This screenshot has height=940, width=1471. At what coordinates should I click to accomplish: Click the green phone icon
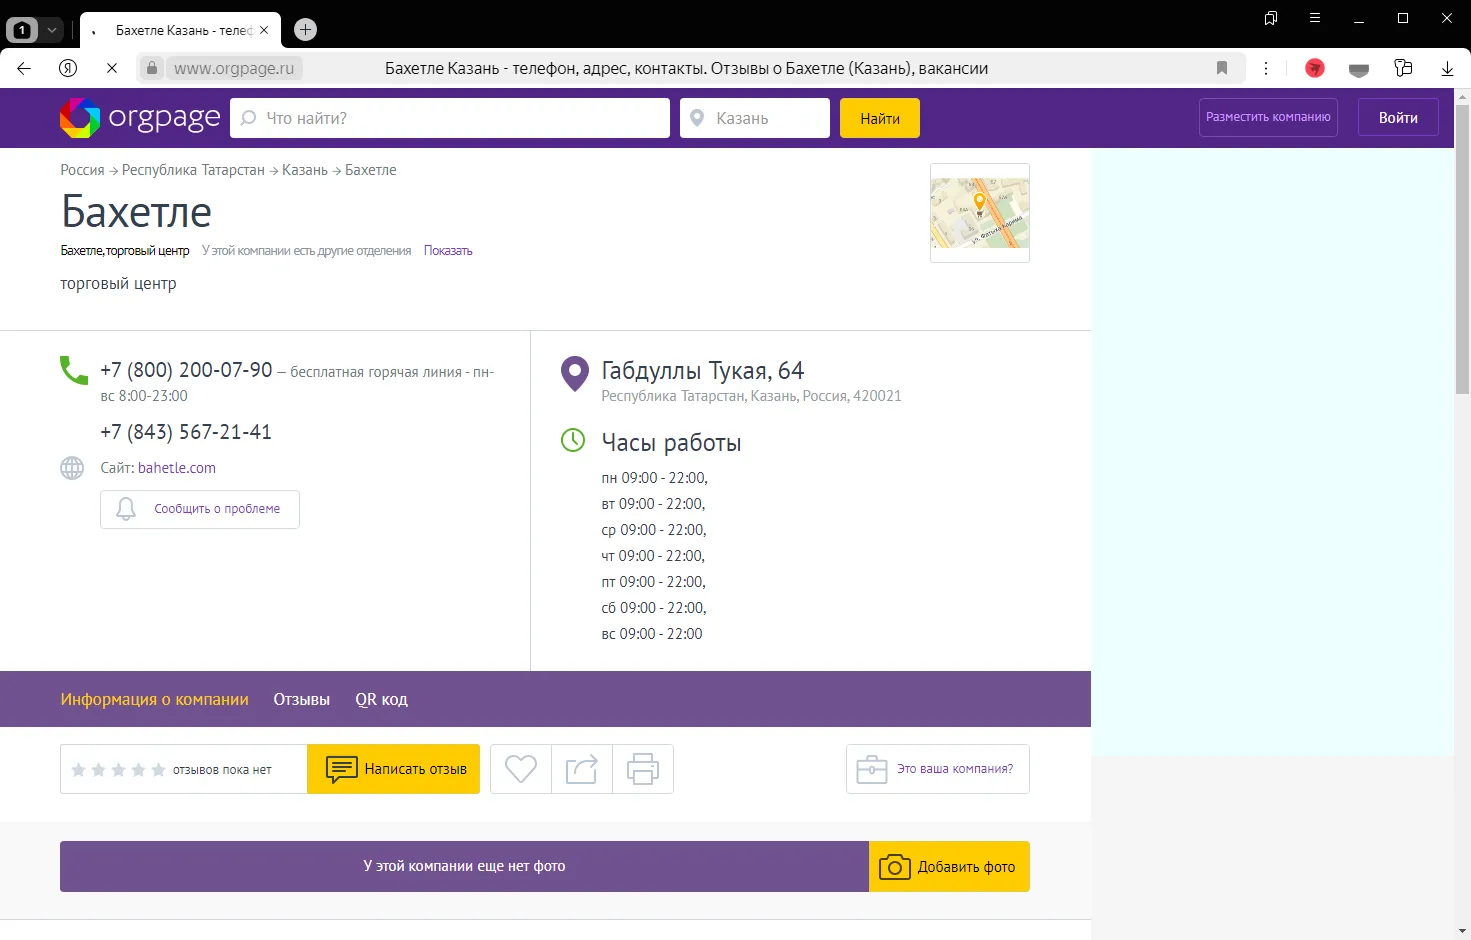click(x=74, y=371)
